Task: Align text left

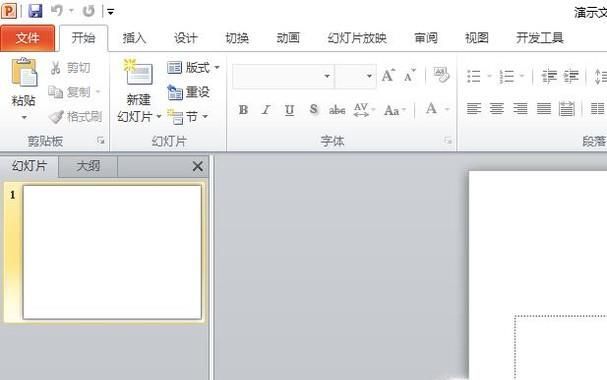Action: 474,109
